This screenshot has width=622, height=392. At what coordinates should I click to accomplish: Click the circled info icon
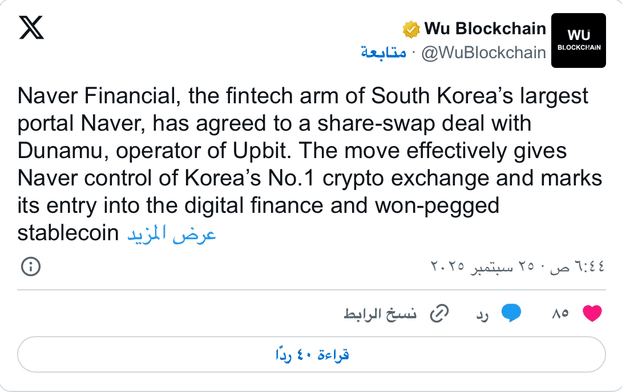tap(31, 267)
